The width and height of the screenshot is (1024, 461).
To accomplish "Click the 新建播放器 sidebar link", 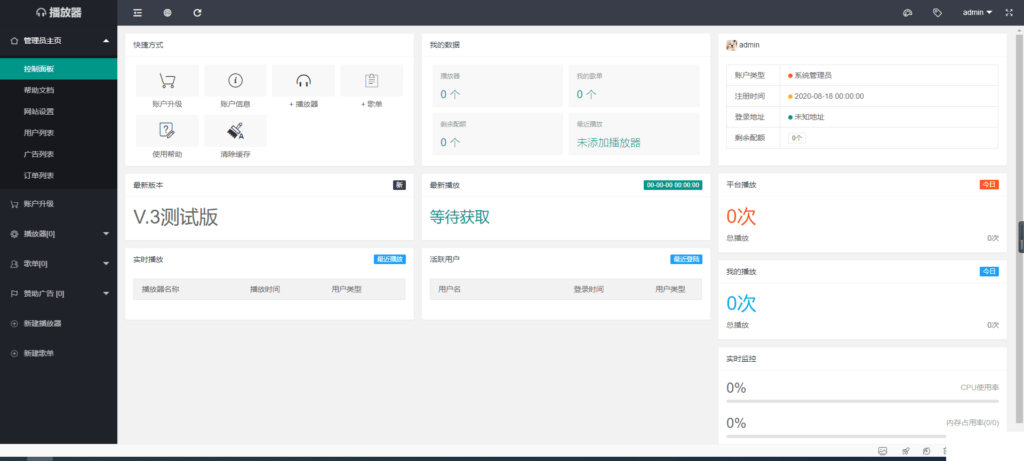I will pyautogui.click(x=43, y=324).
